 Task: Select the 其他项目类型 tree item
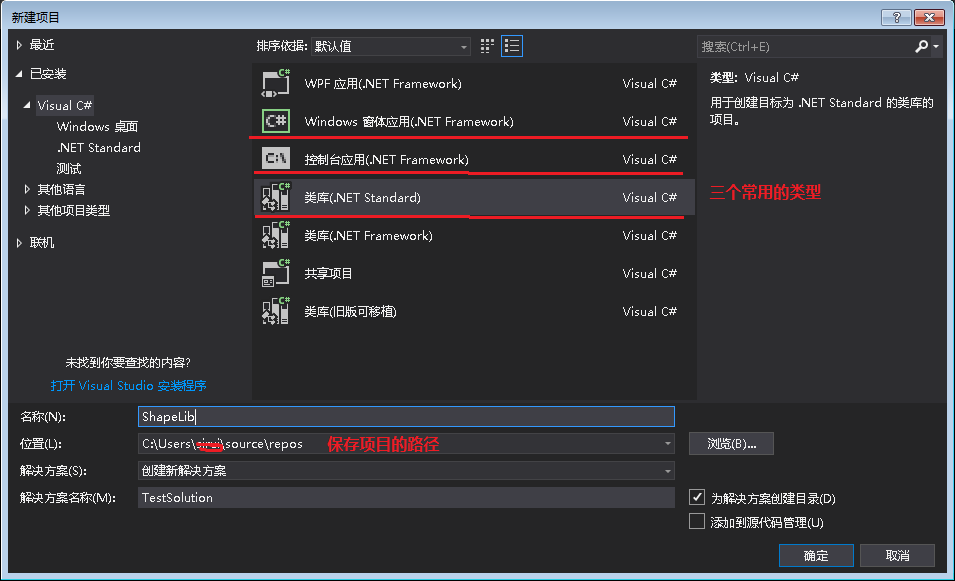click(74, 210)
